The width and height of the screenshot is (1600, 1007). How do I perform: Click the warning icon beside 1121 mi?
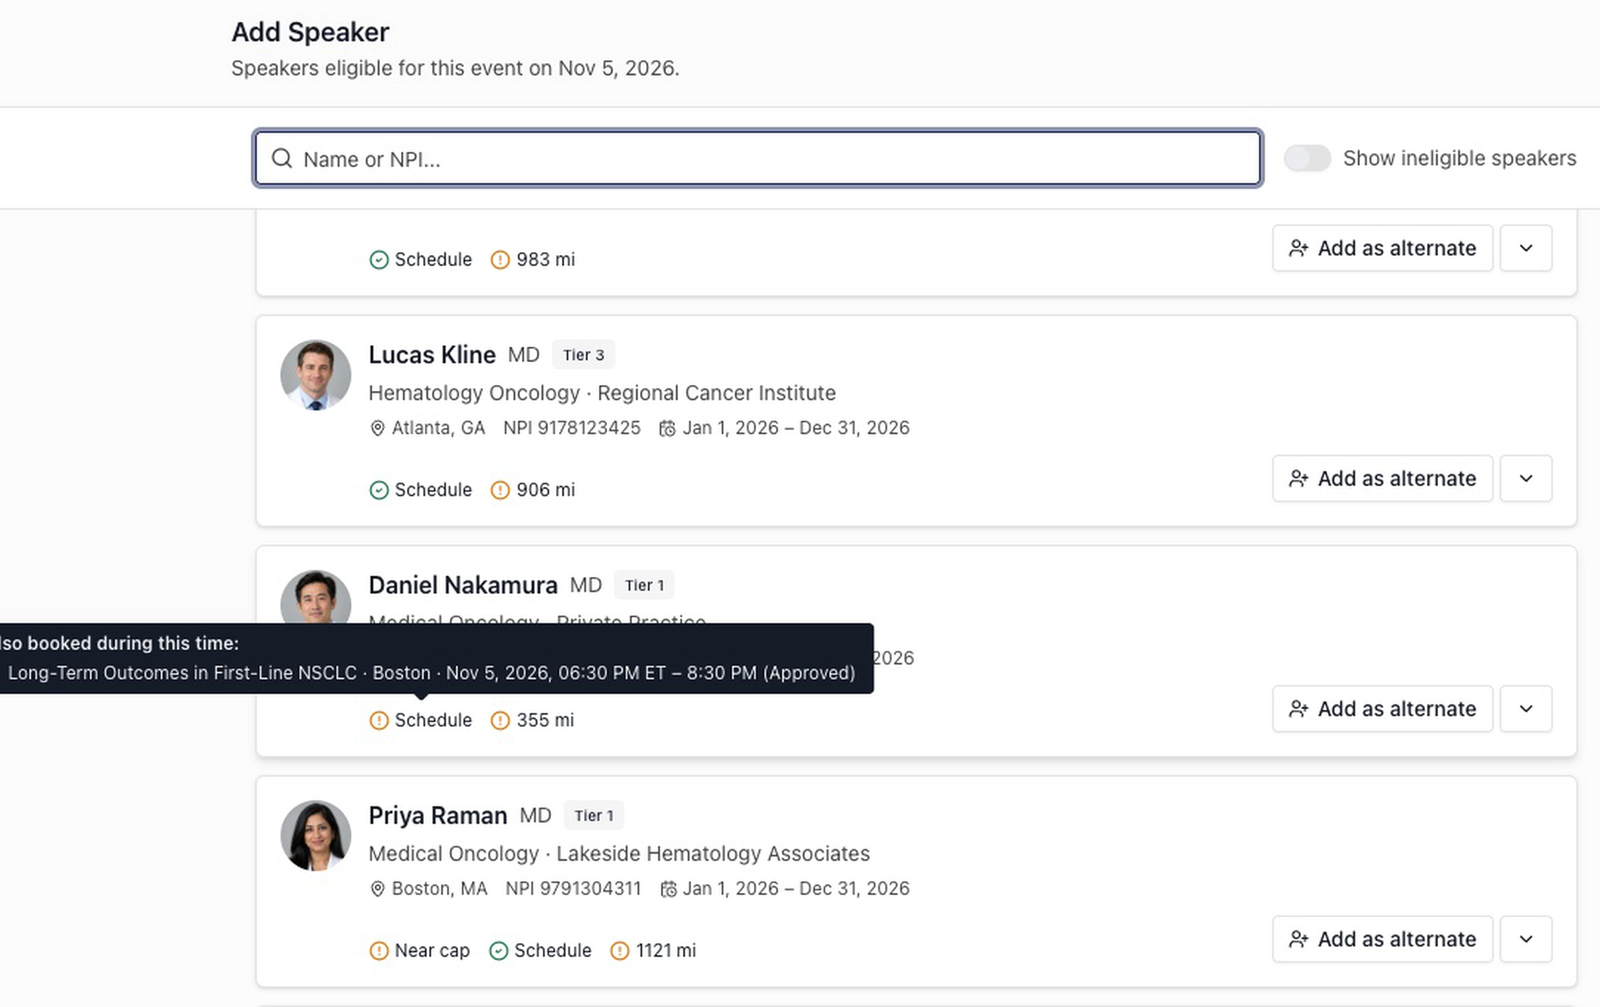620,951
